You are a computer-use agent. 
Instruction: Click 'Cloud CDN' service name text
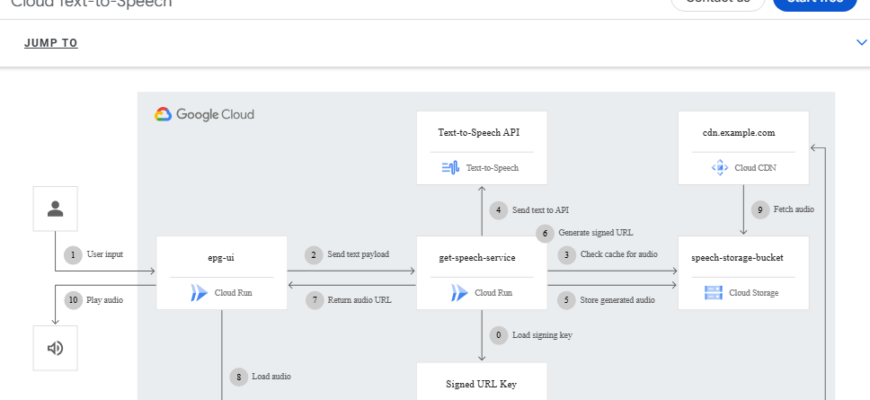coord(755,167)
